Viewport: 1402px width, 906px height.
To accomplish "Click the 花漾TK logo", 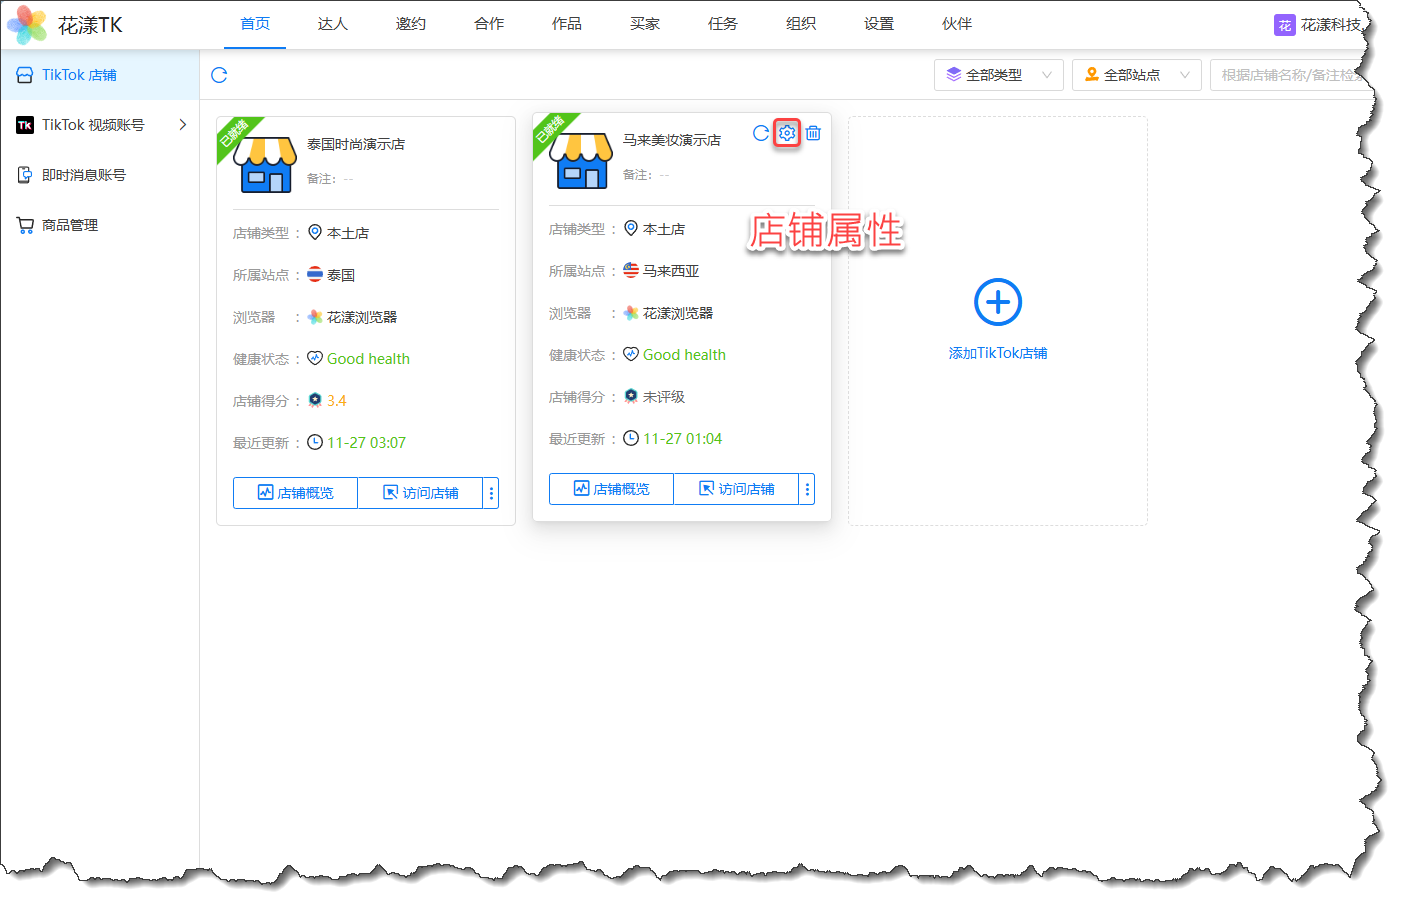I will [66, 25].
